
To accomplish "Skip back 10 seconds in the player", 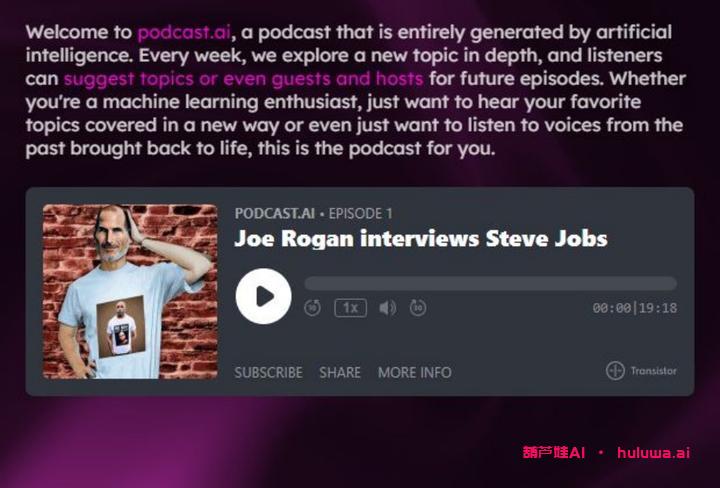I will click(312, 308).
